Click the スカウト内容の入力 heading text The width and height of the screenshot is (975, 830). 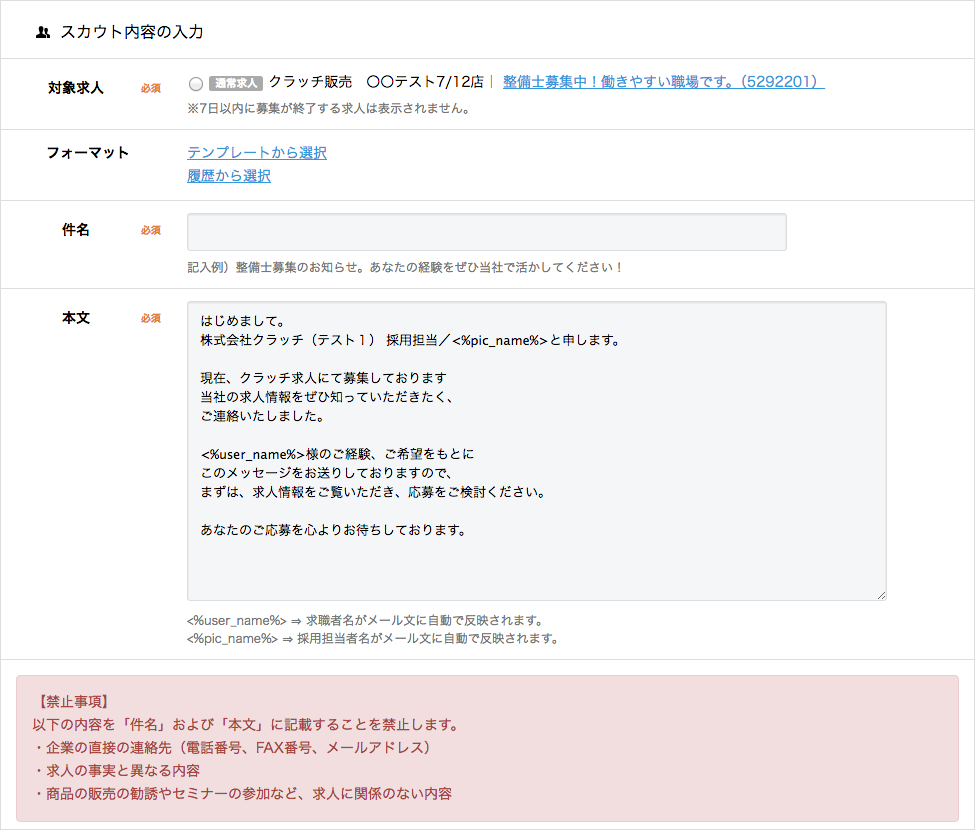pyautogui.click(x=132, y=32)
